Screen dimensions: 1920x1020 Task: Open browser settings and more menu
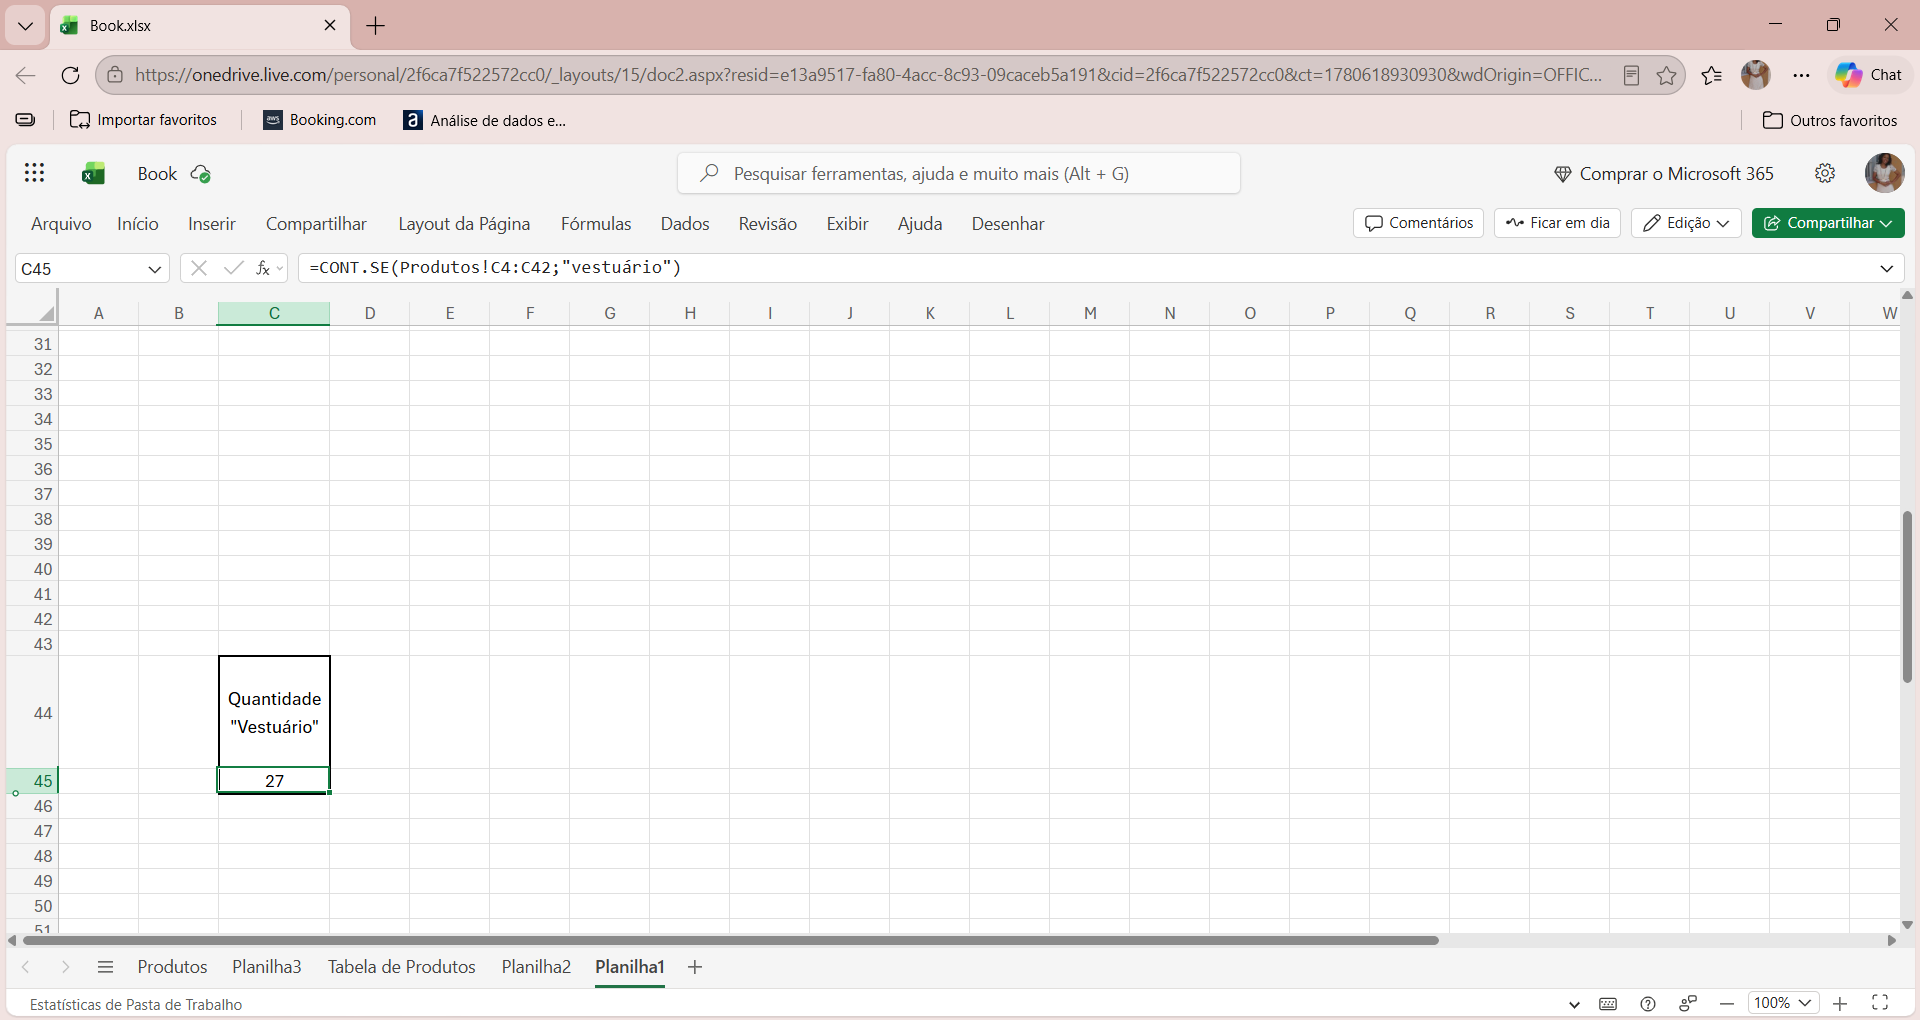(x=1801, y=75)
